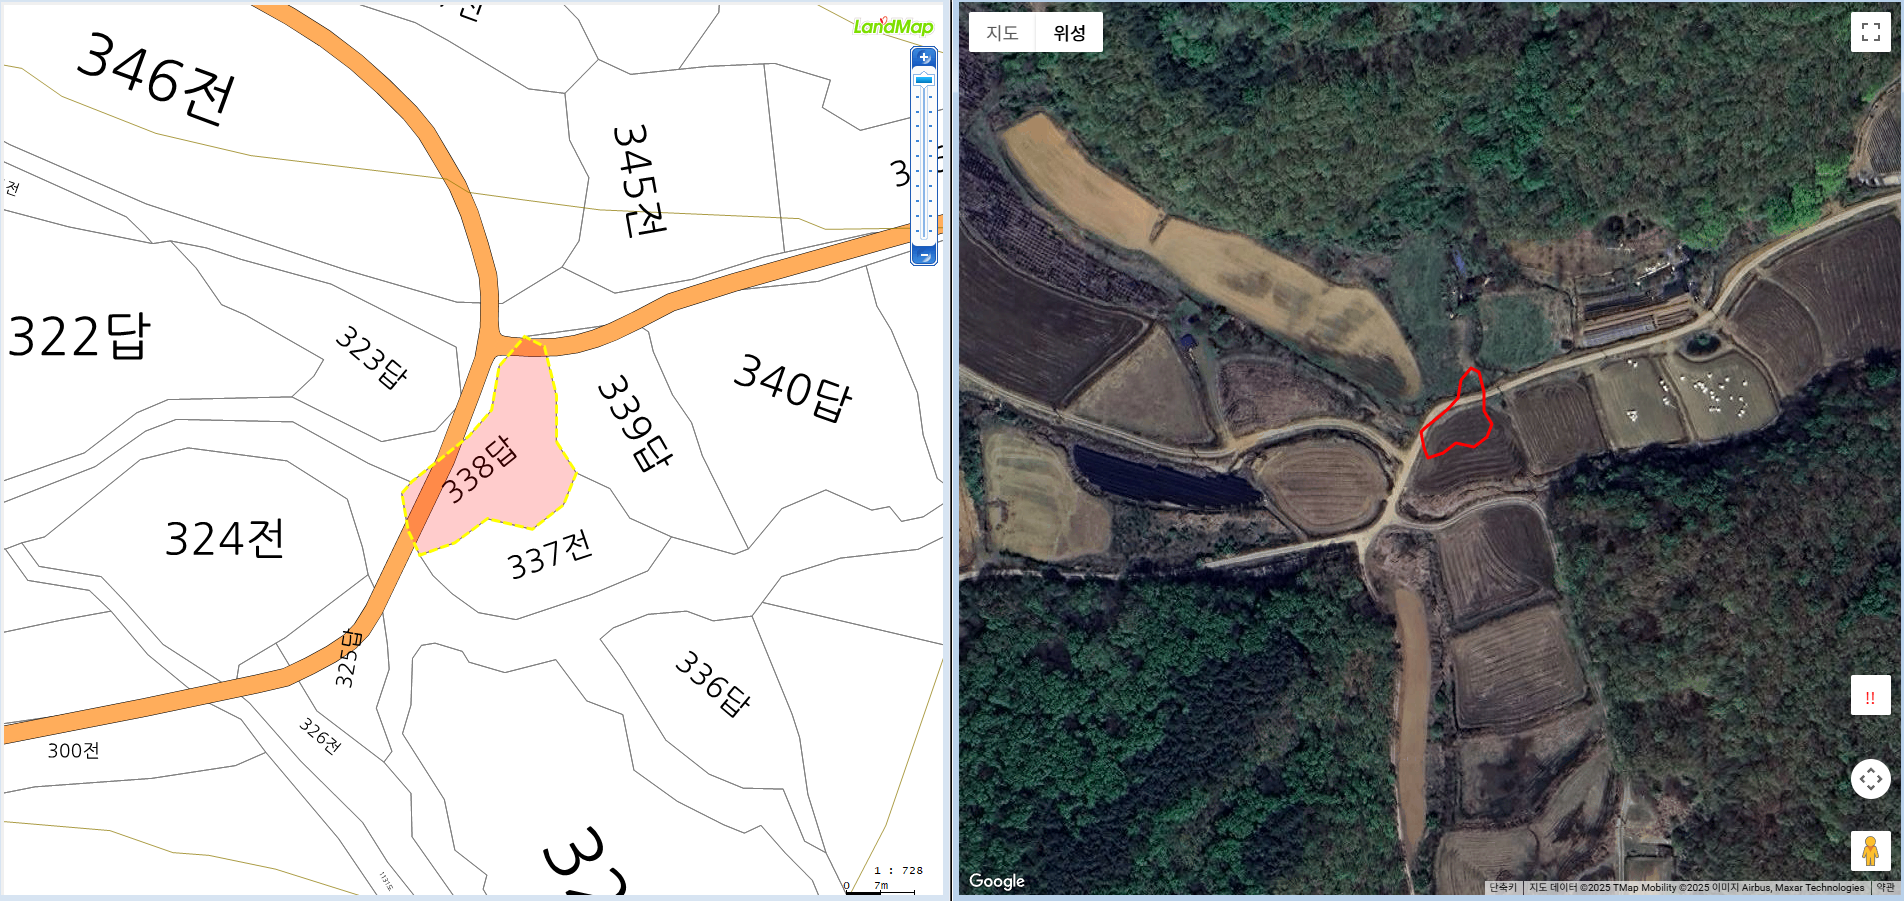Image resolution: width=1904 pixels, height=901 pixels.
Task: Click the LandMap logo
Action: [x=893, y=26]
